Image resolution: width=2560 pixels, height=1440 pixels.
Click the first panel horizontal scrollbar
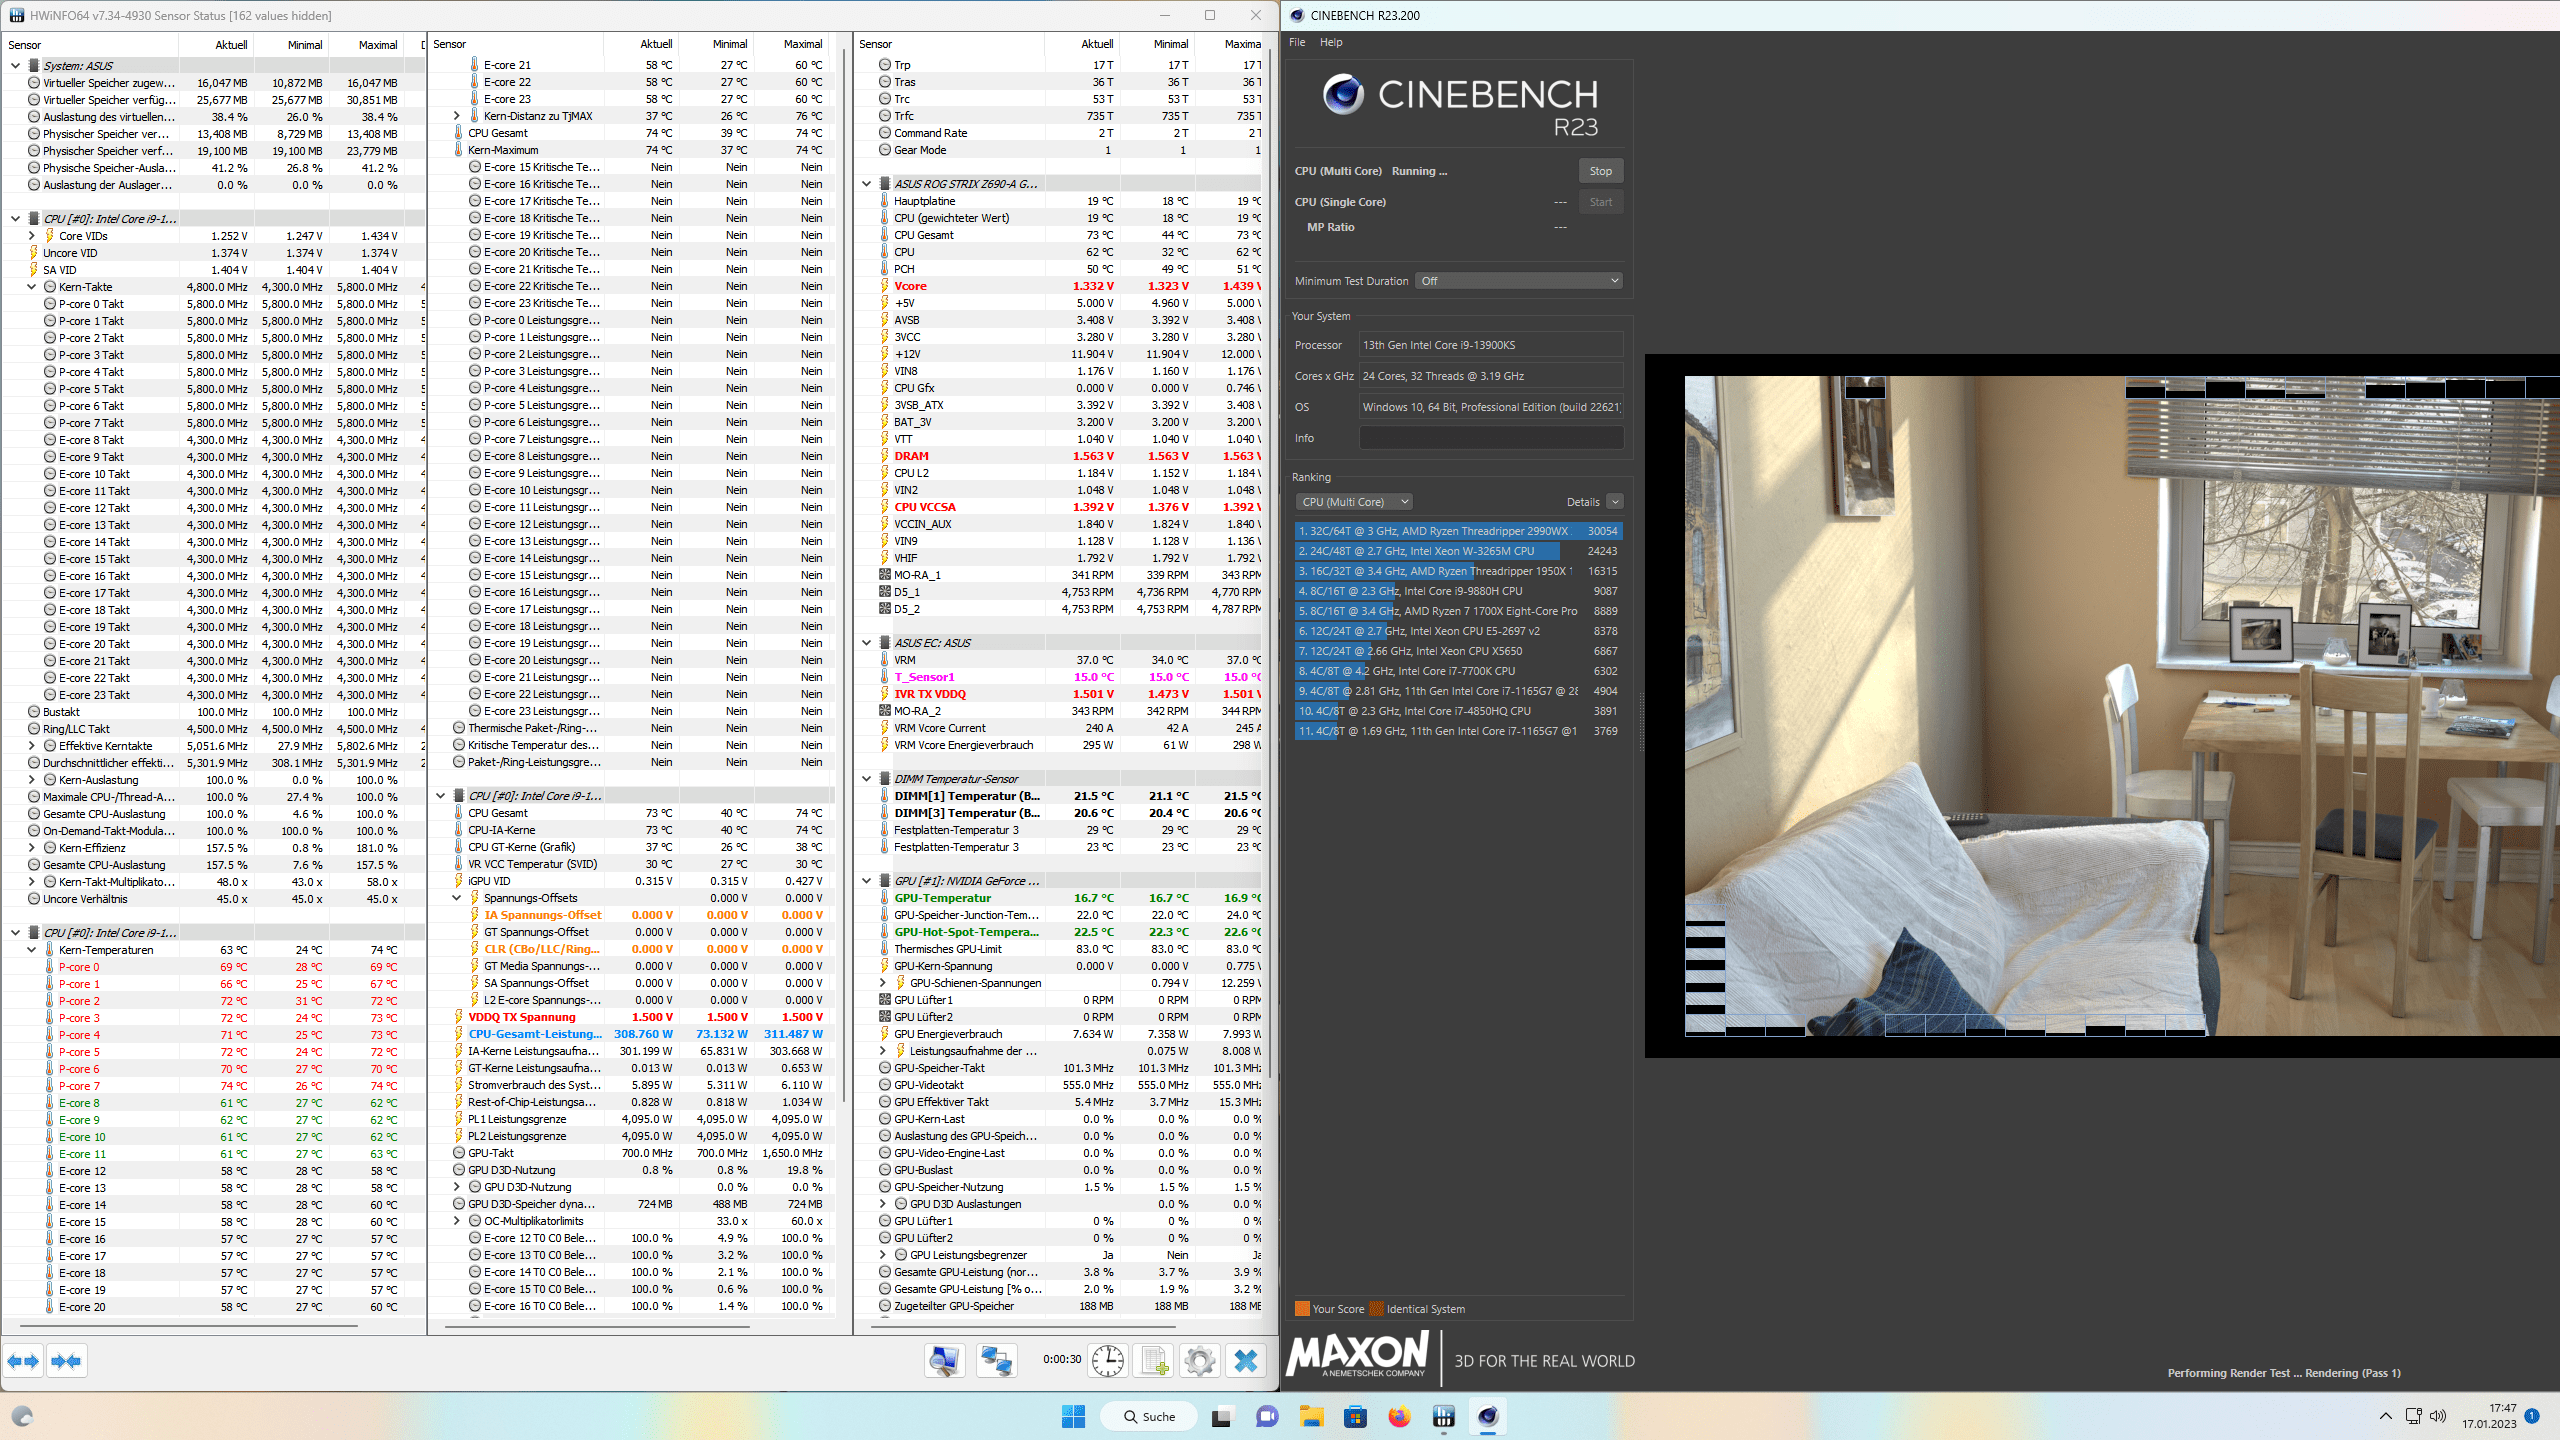[189, 1326]
